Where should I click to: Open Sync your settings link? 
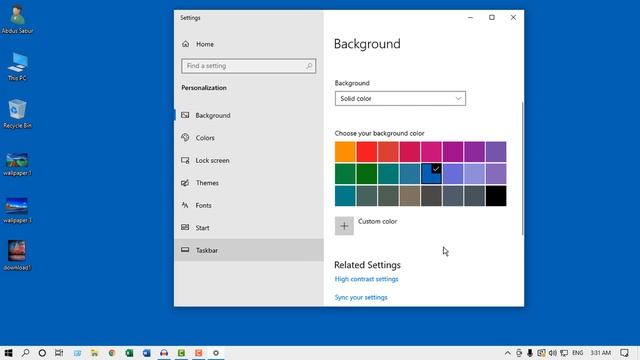361,298
